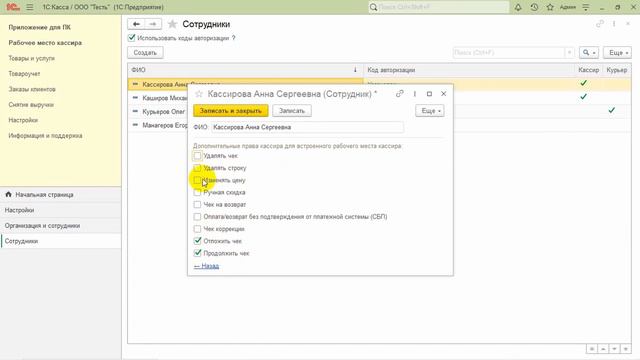The height and width of the screenshot is (360, 640).
Task: Open Еще dropdown in list toolbar
Action: tap(617, 53)
